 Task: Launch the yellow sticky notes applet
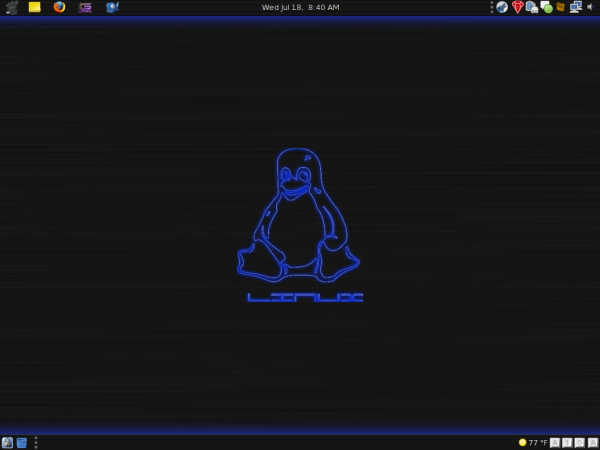pyautogui.click(x=35, y=7)
